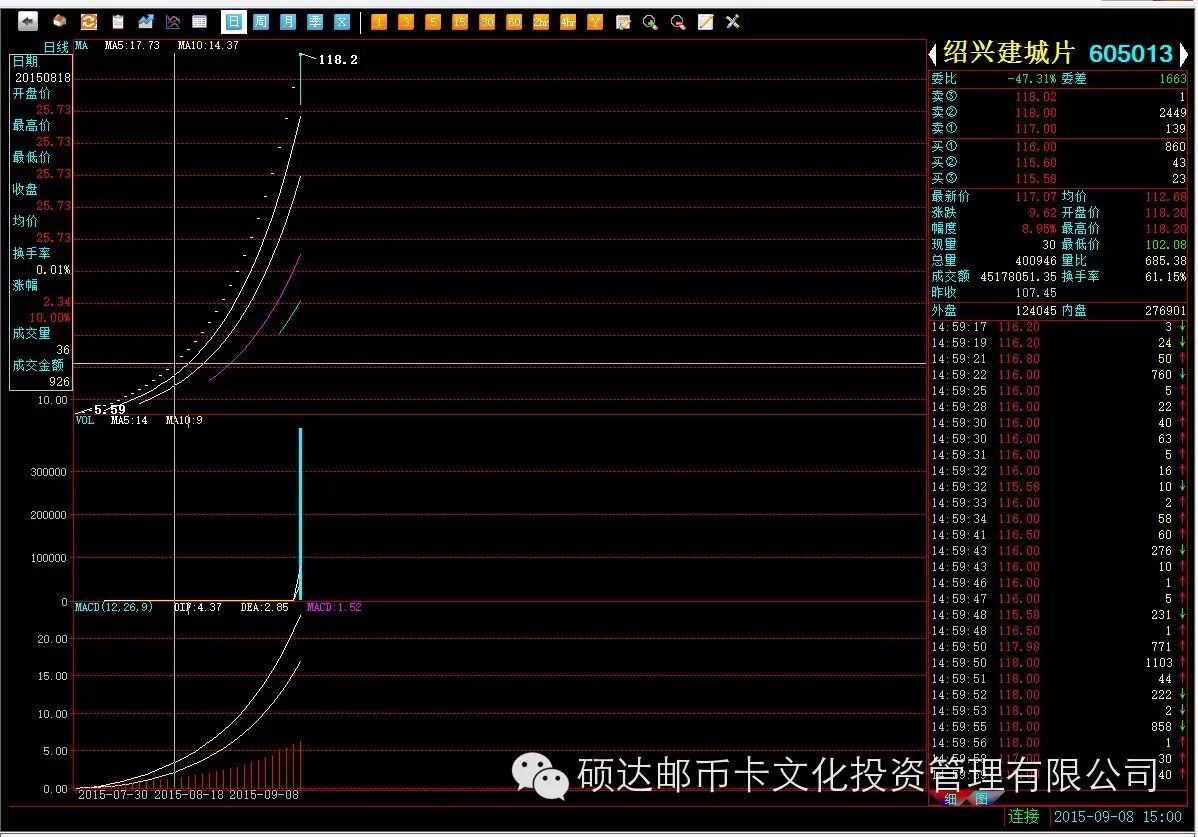Switch to monthly period 月
Image resolution: width=1198 pixels, height=837 pixels.
point(288,21)
